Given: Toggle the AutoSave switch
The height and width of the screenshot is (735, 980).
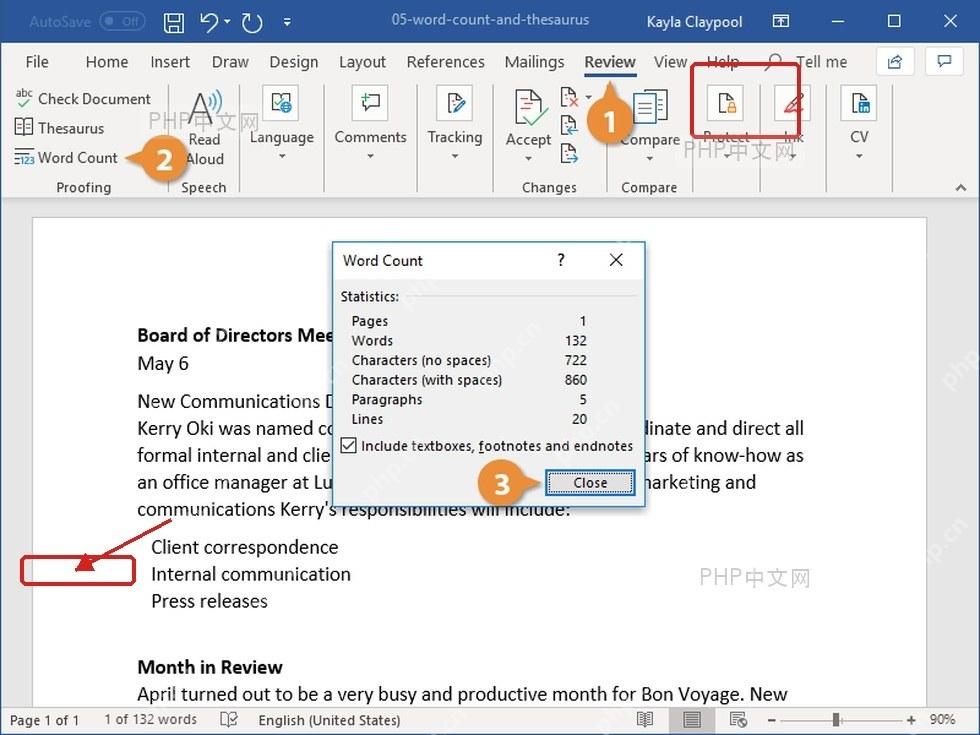Looking at the screenshot, I should [x=122, y=22].
